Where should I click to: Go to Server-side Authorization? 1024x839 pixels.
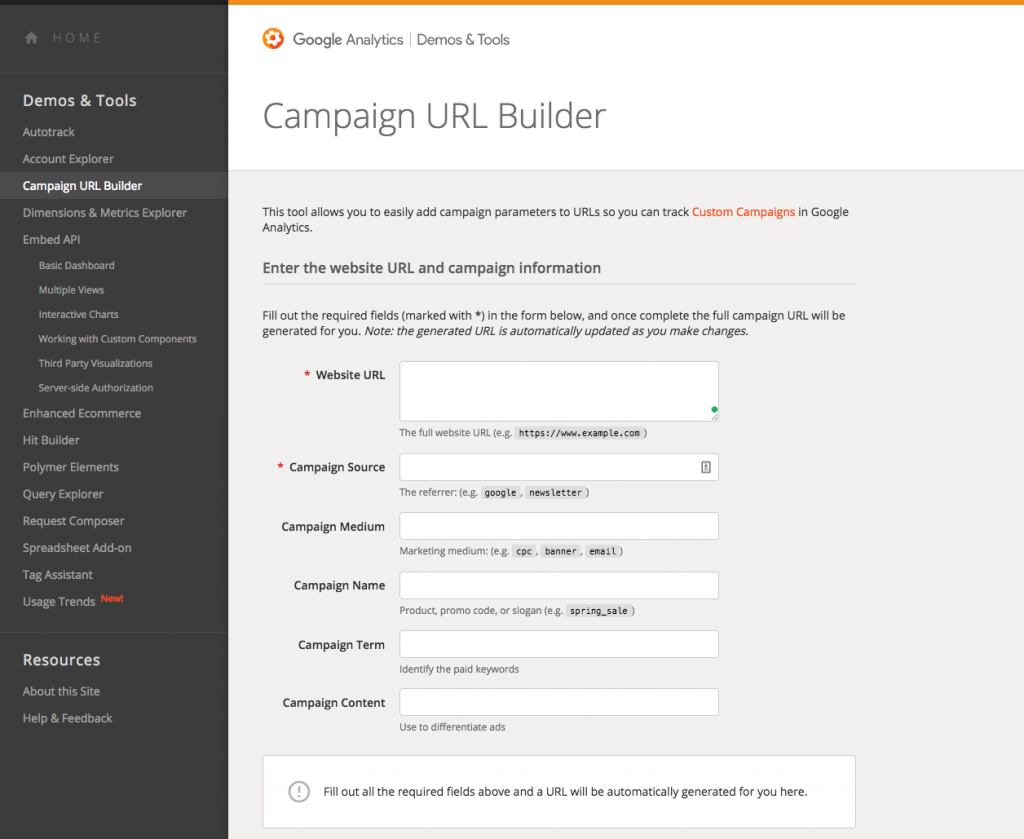(x=96, y=388)
